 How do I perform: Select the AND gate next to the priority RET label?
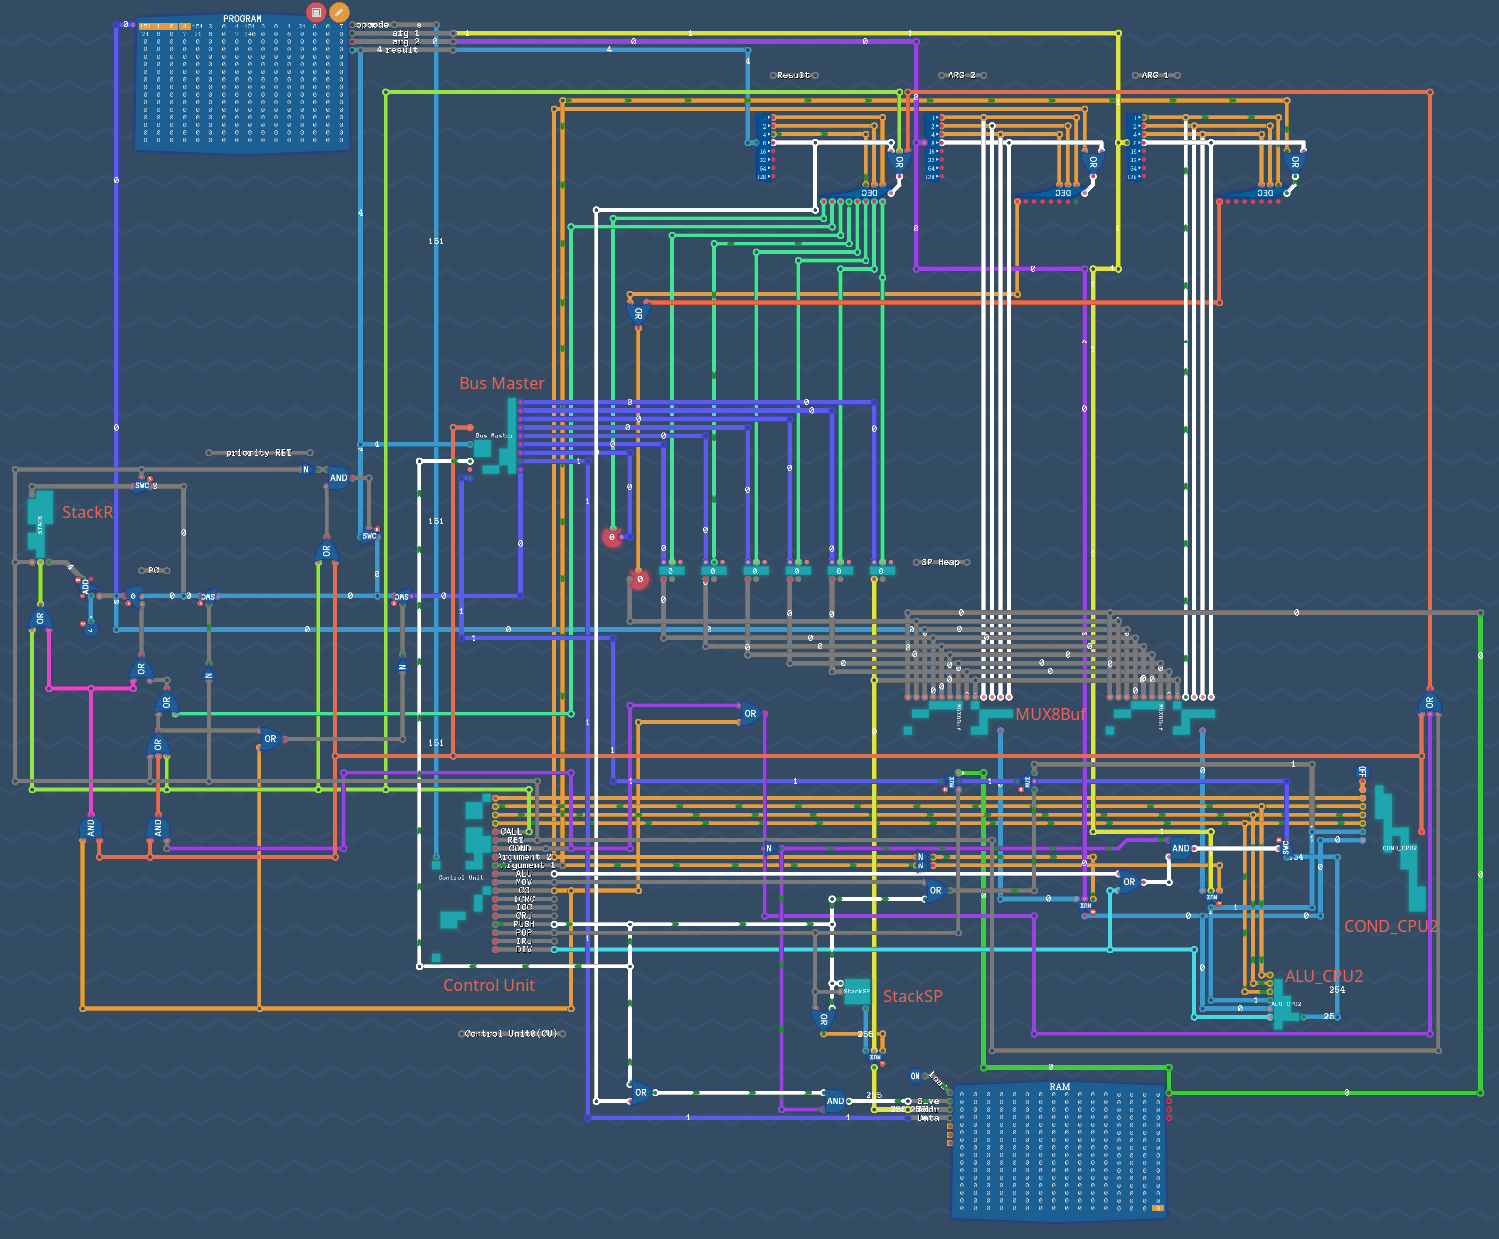pyautogui.click(x=337, y=478)
